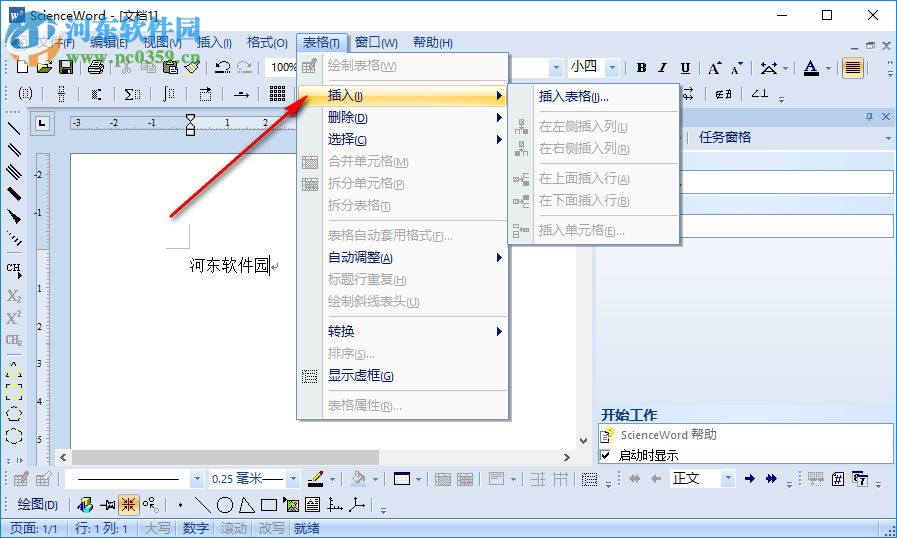Screen dimensions: 897x538
Task: Click the line color pen swatch
Action: (x=315, y=478)
